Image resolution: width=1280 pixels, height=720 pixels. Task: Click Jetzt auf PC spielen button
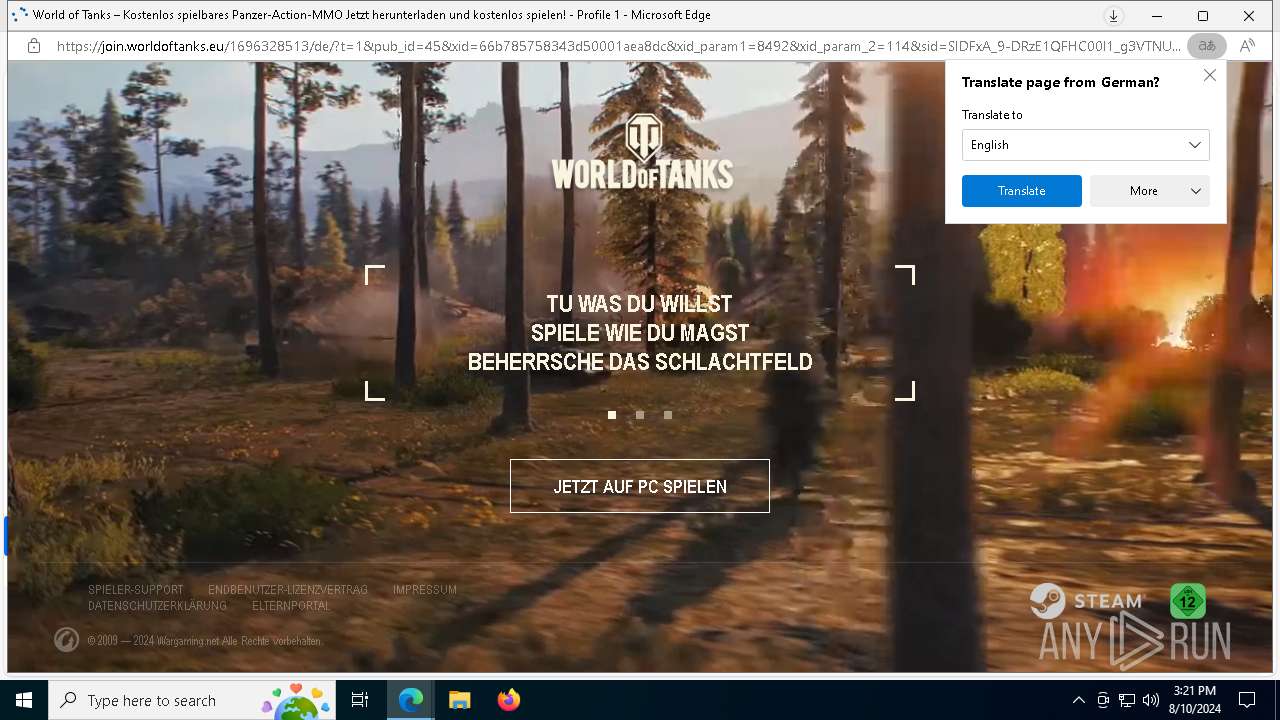point(640,486)
